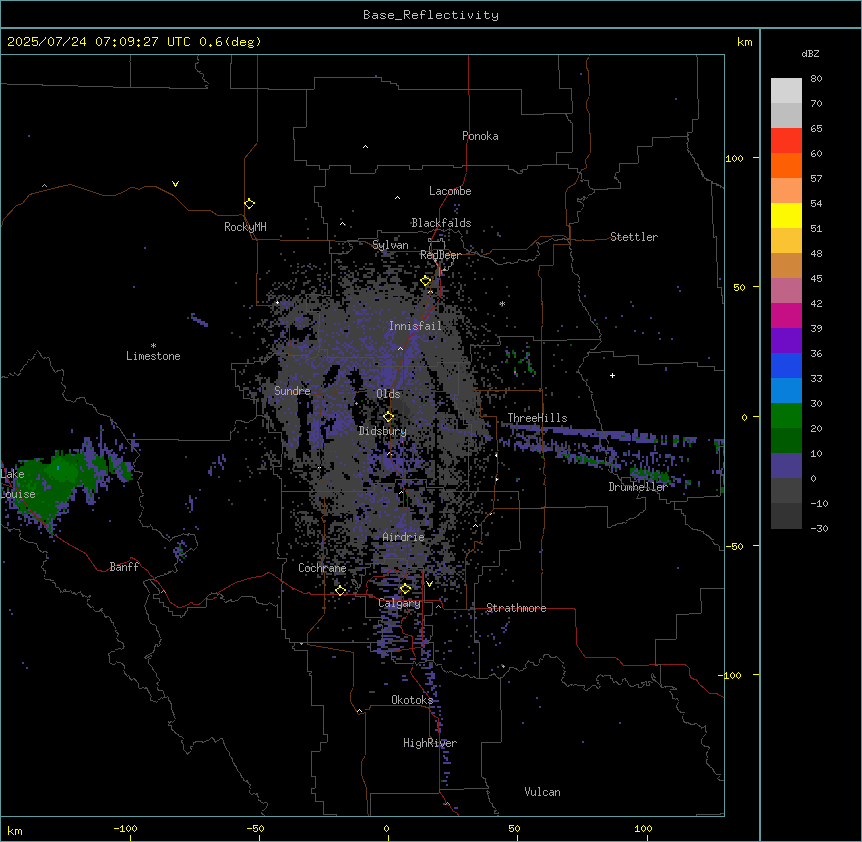Select the yellow 54-51 dBZ legend swatch
The width and height of the screenshot is (862, 842).
tap(786, 215)
